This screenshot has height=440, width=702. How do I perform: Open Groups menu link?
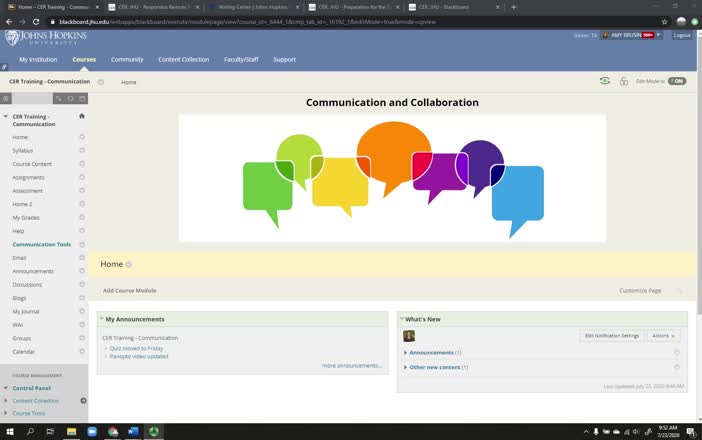click(21, 338)
